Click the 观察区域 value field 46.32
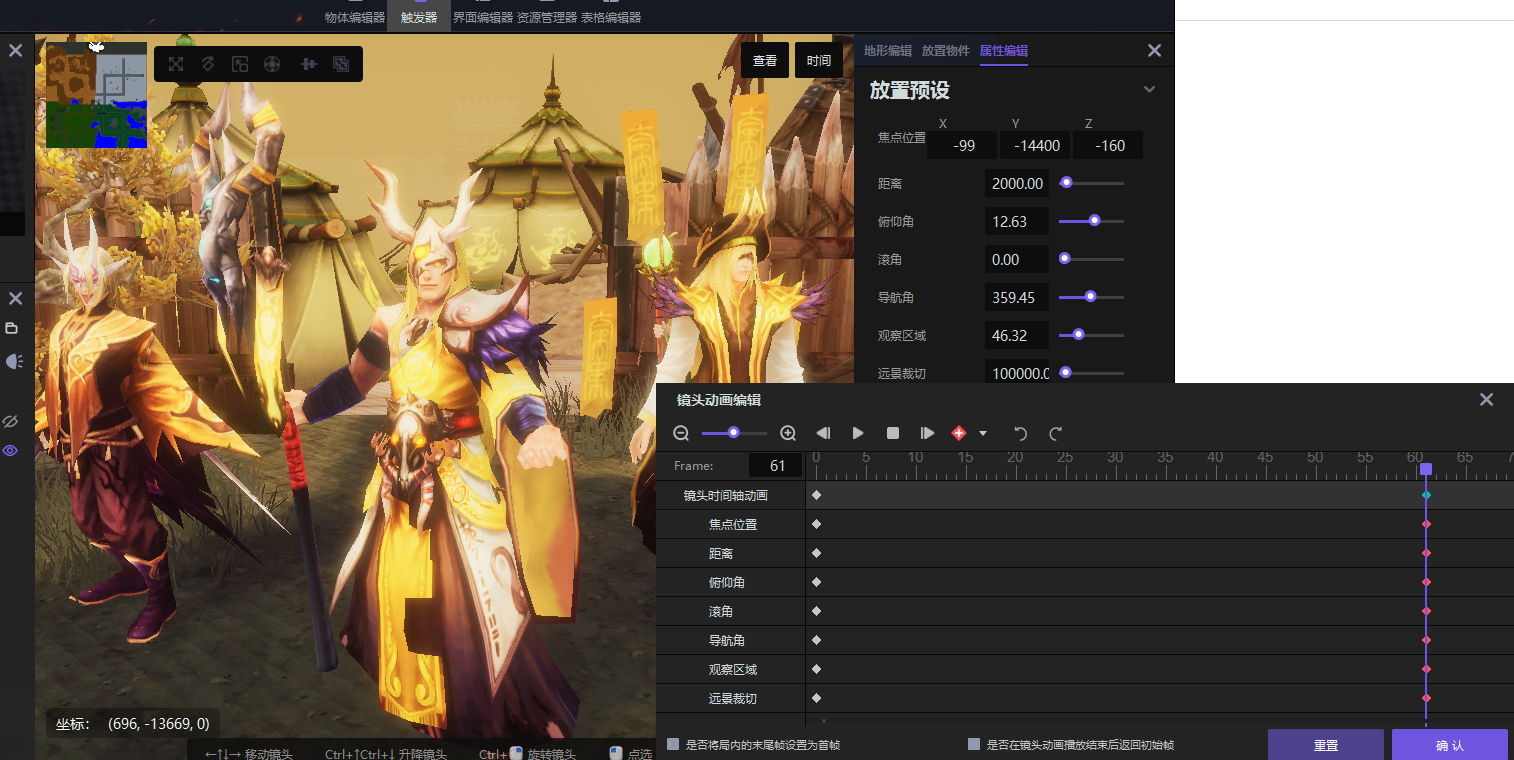Viewport: 1514px width, 760px height. click(1017, 336)
